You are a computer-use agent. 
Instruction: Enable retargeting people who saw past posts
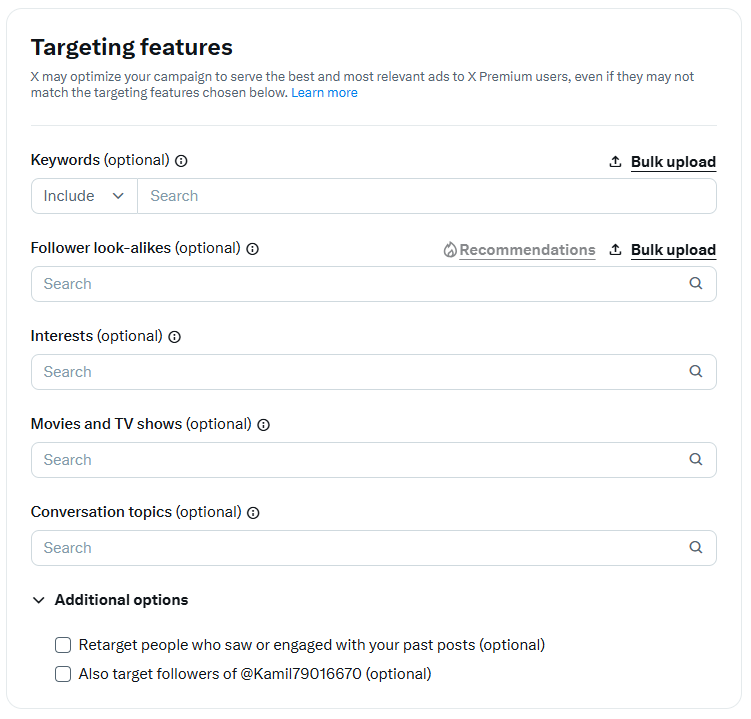63,645
